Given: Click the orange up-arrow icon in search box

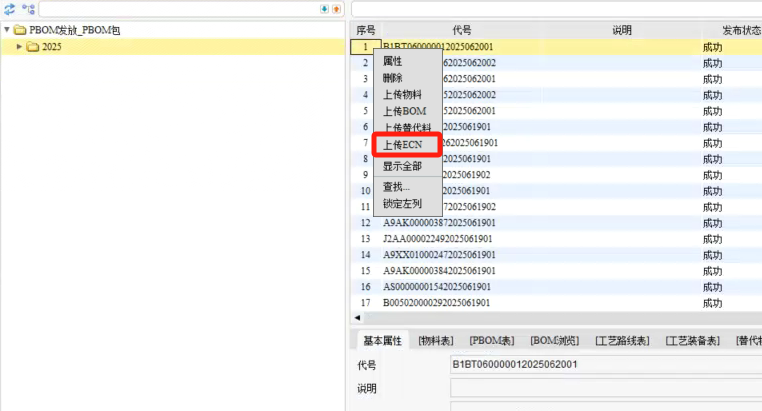Looking at the screenshot, I should pyautogui.click(x=336, y=9).
